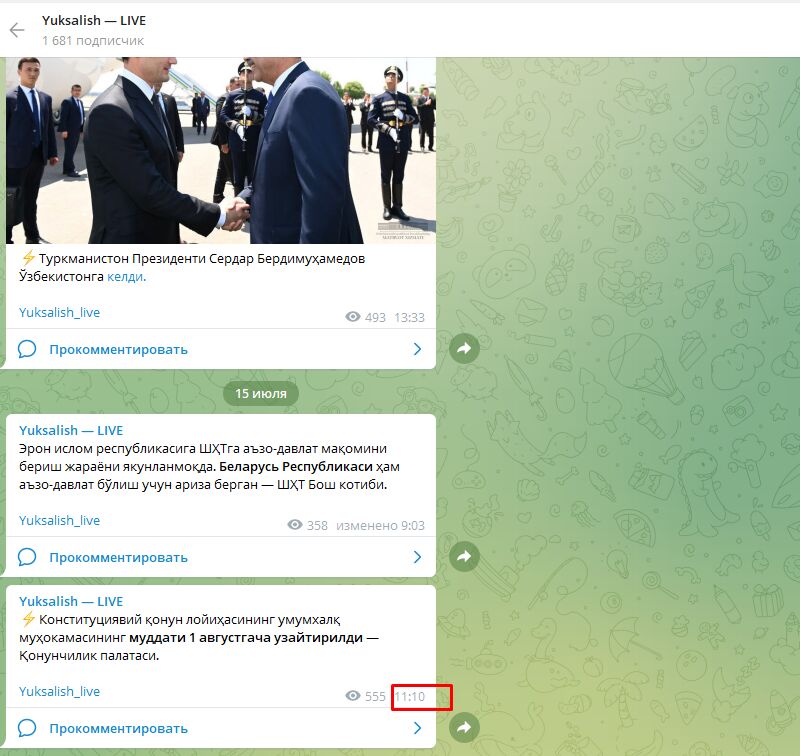Viewport: 800px width, 756px height.
Task: Expand comments chevron on the 9:03 post
Action: pyautogui.click(x=417, y=557)
